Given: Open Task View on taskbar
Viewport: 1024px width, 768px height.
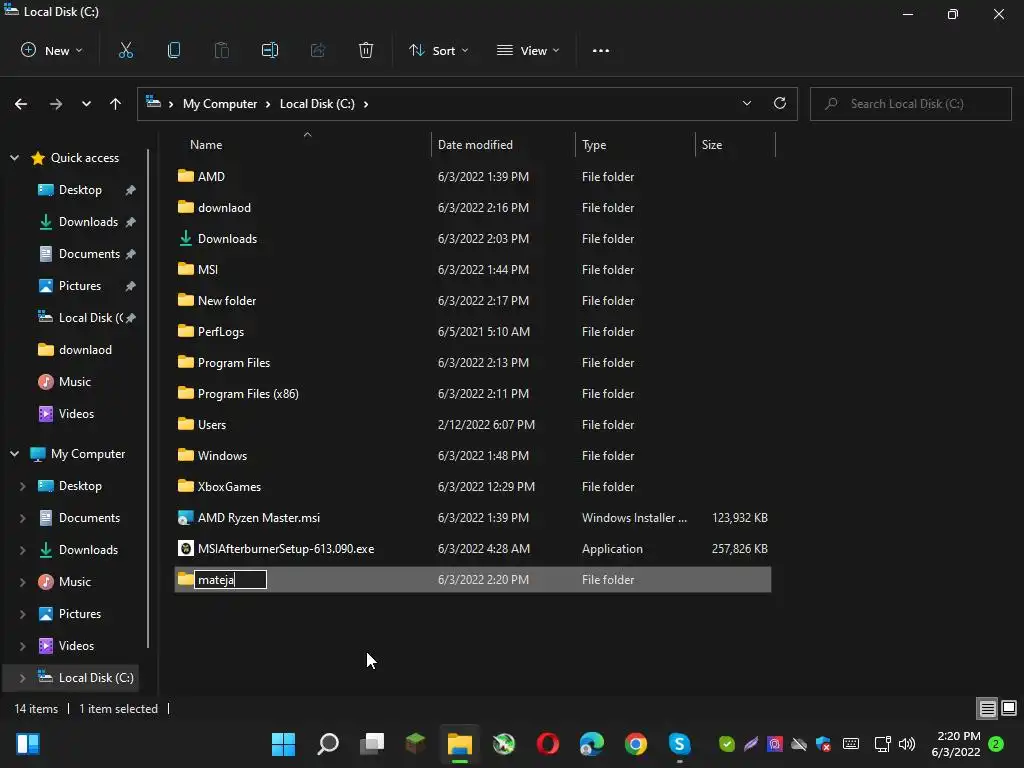Looking at the screenshot, I should tap(372, 744).
